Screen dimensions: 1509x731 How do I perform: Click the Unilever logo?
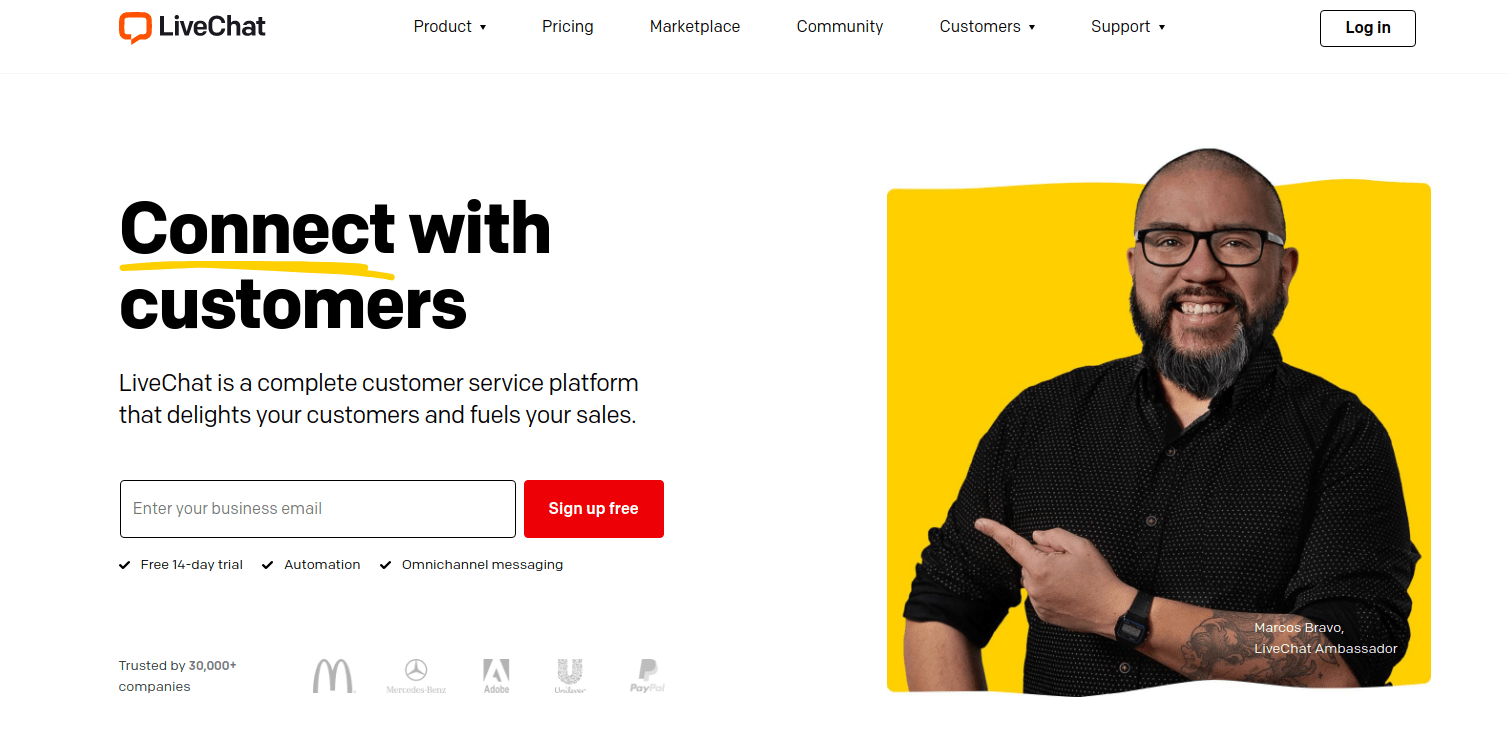570,676
